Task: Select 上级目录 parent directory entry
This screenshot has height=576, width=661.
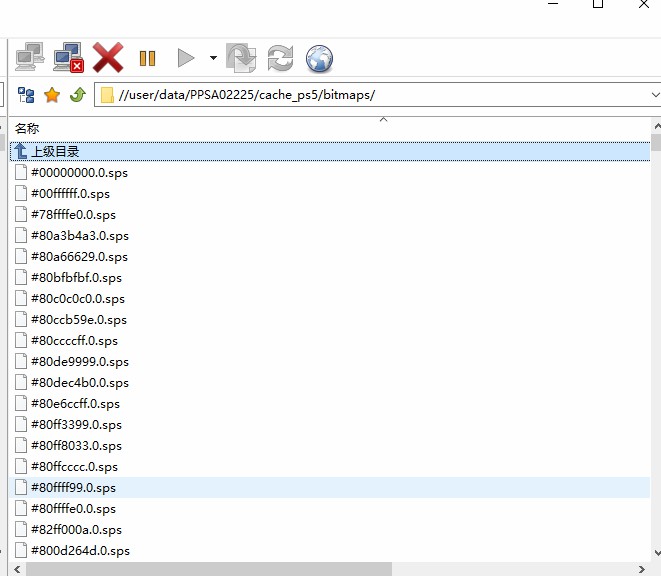Action: (55, 151)
